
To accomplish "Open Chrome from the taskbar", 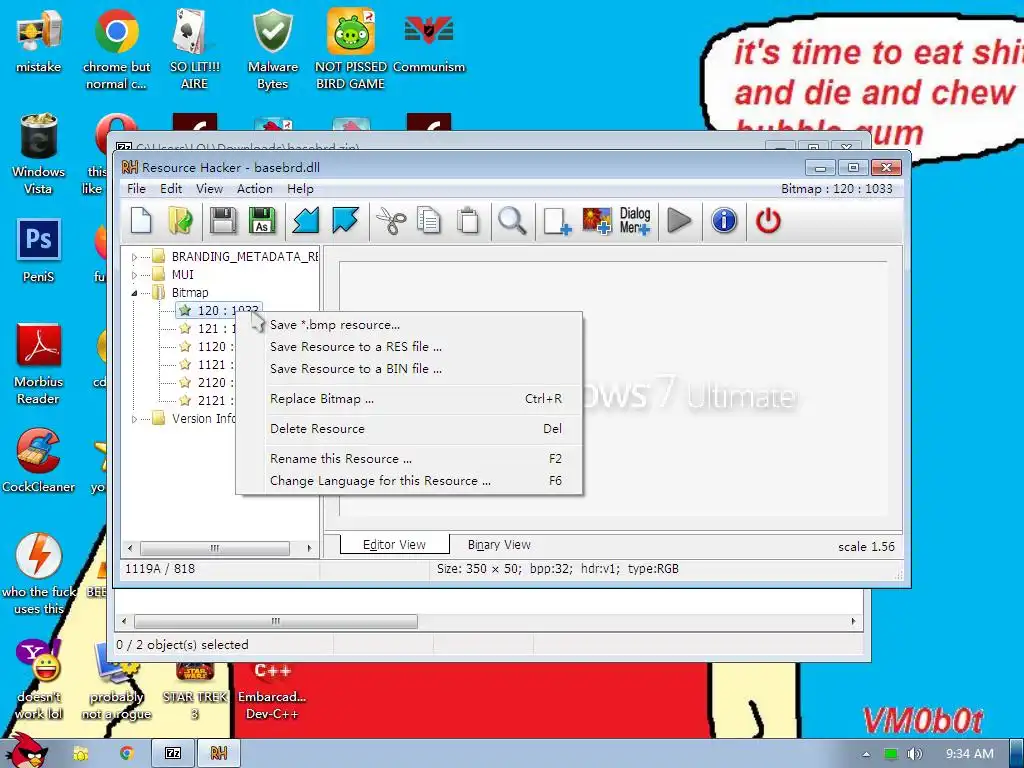I will tap(127, 753).
